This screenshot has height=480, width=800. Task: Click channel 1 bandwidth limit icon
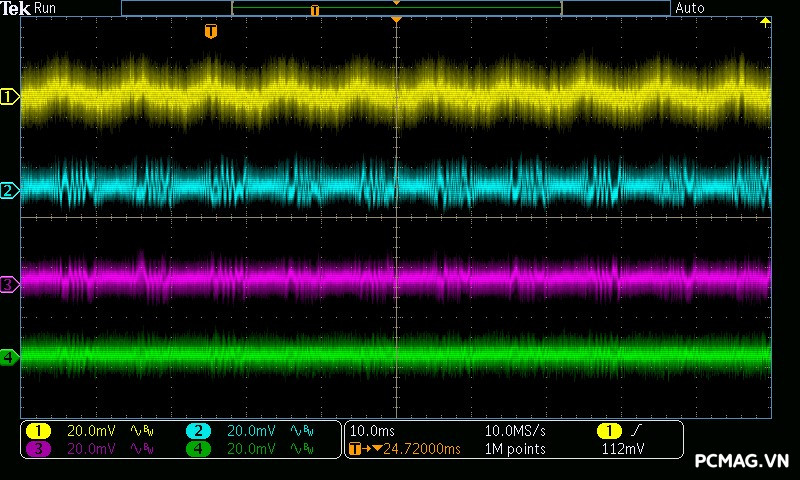(x=141, y=430)
